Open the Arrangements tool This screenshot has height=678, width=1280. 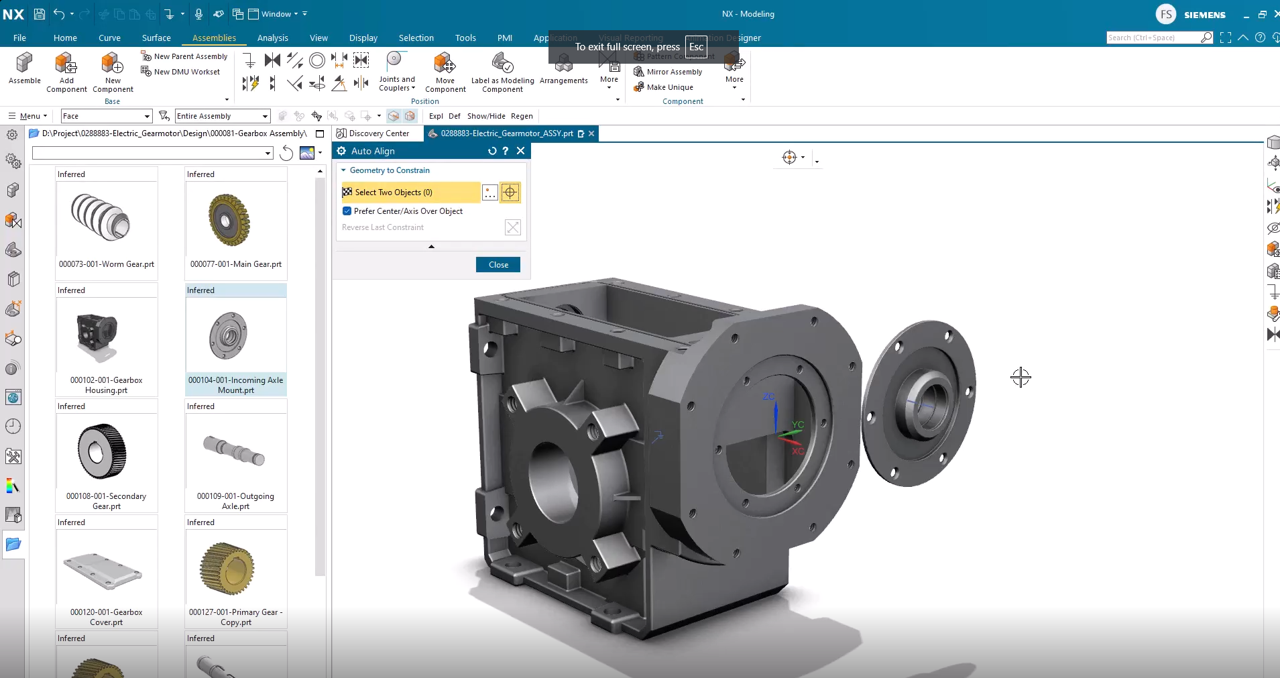(563, 70)
